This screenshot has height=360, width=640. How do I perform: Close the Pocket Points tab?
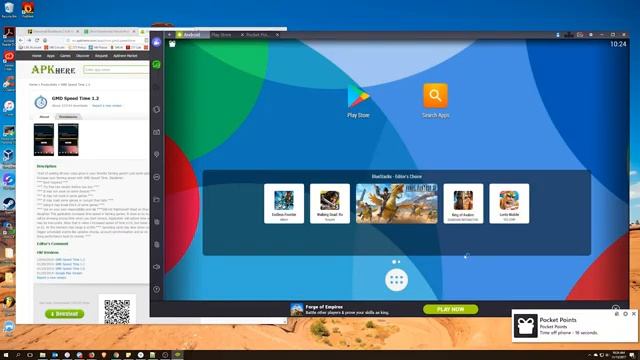[x=277, y=35]
